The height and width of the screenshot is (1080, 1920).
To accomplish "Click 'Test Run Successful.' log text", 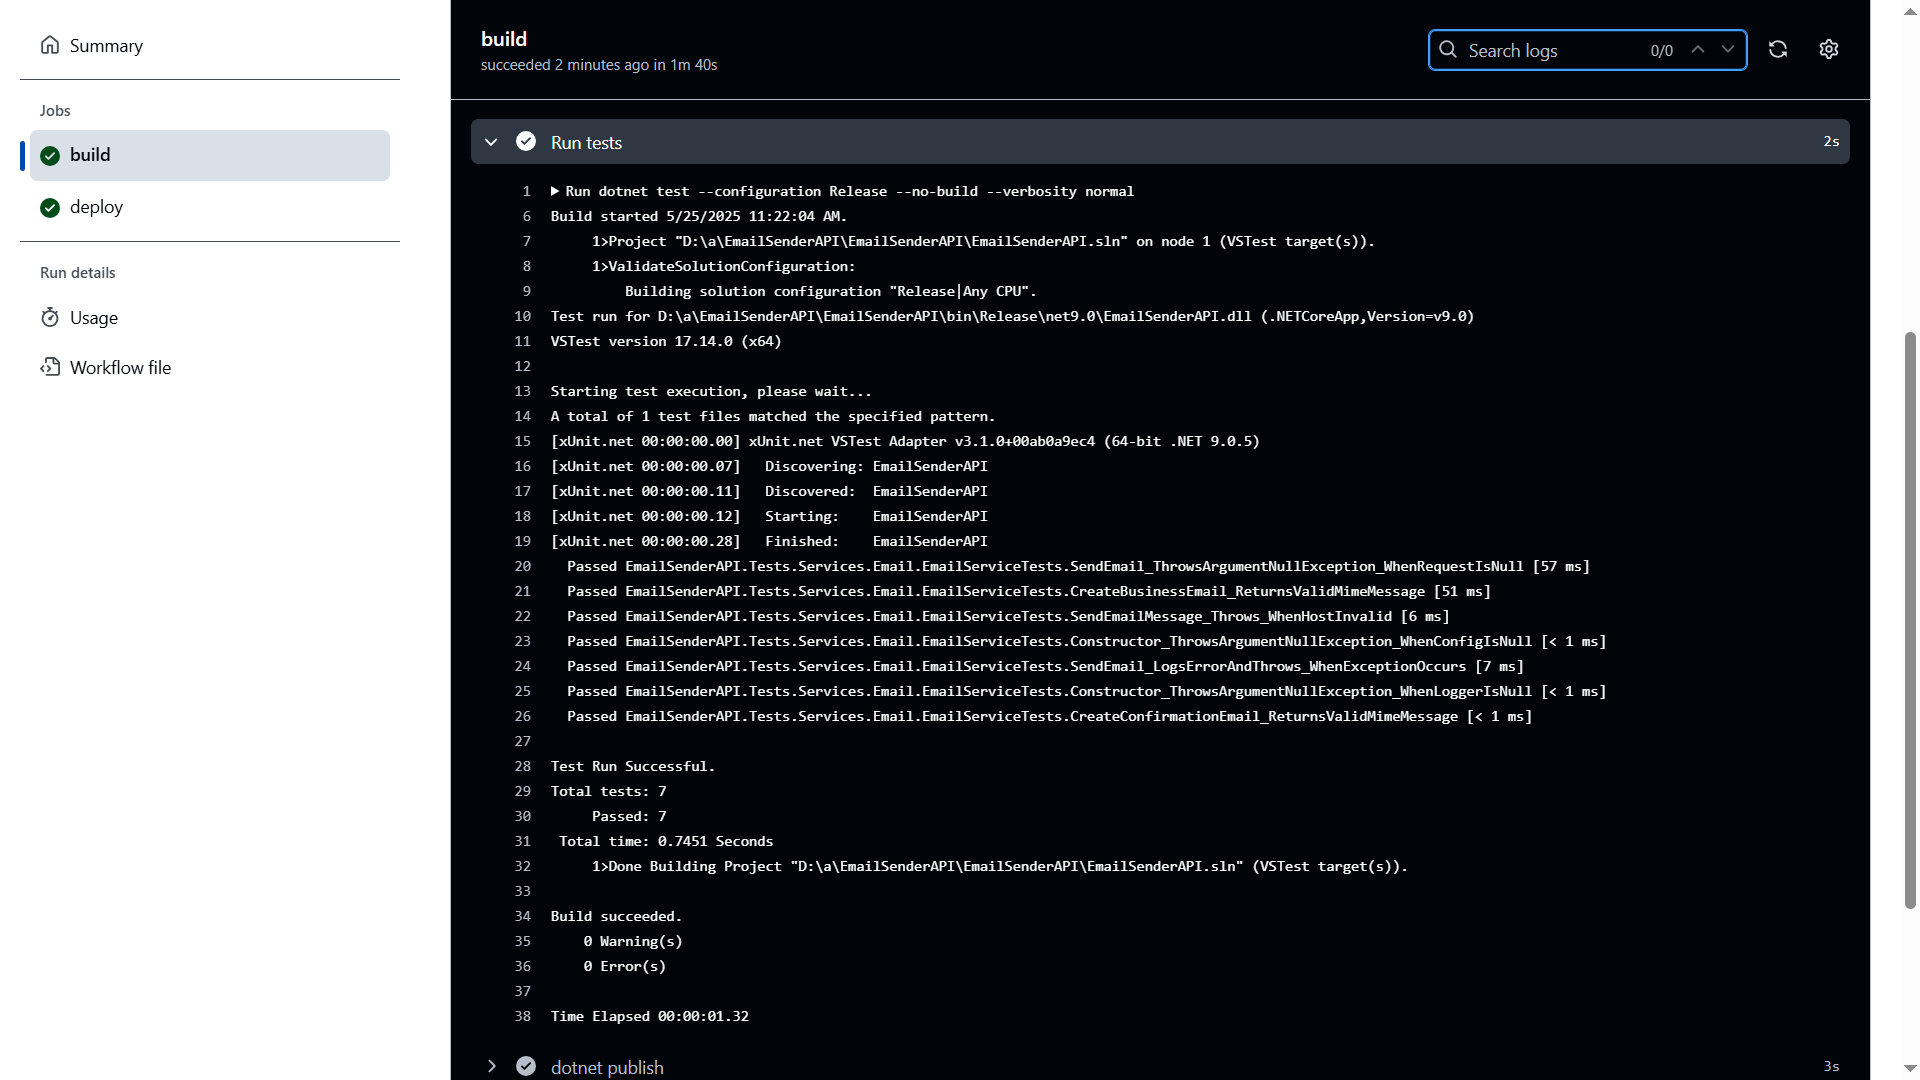I will click(633, 766).
